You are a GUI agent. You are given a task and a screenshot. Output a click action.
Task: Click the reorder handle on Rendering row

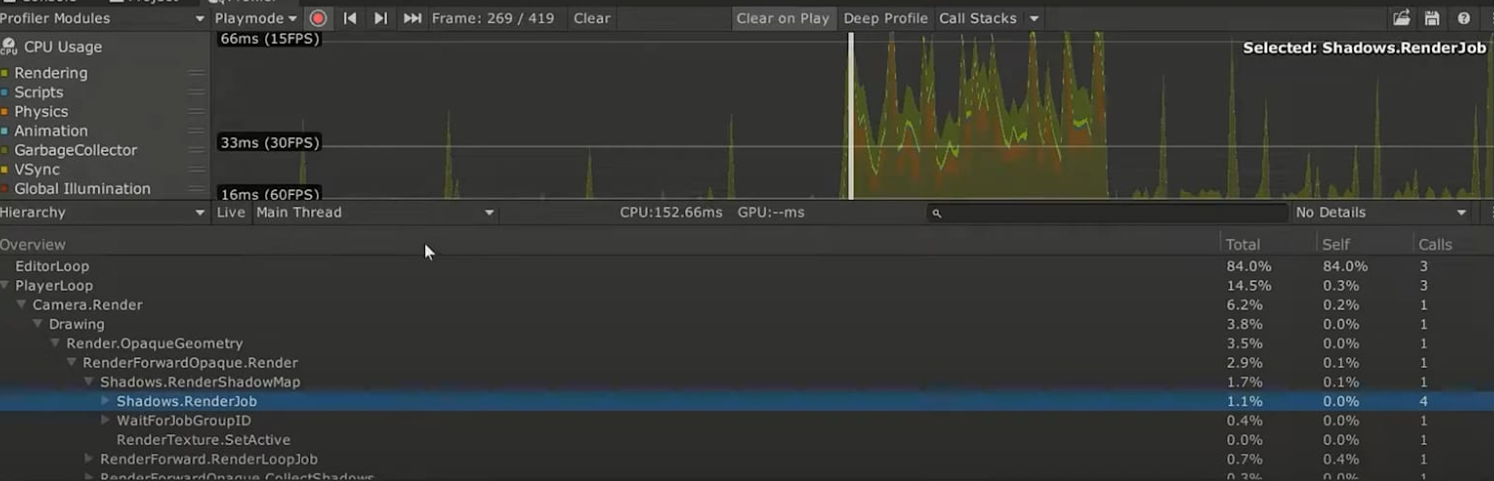click(x=197, y=73)
